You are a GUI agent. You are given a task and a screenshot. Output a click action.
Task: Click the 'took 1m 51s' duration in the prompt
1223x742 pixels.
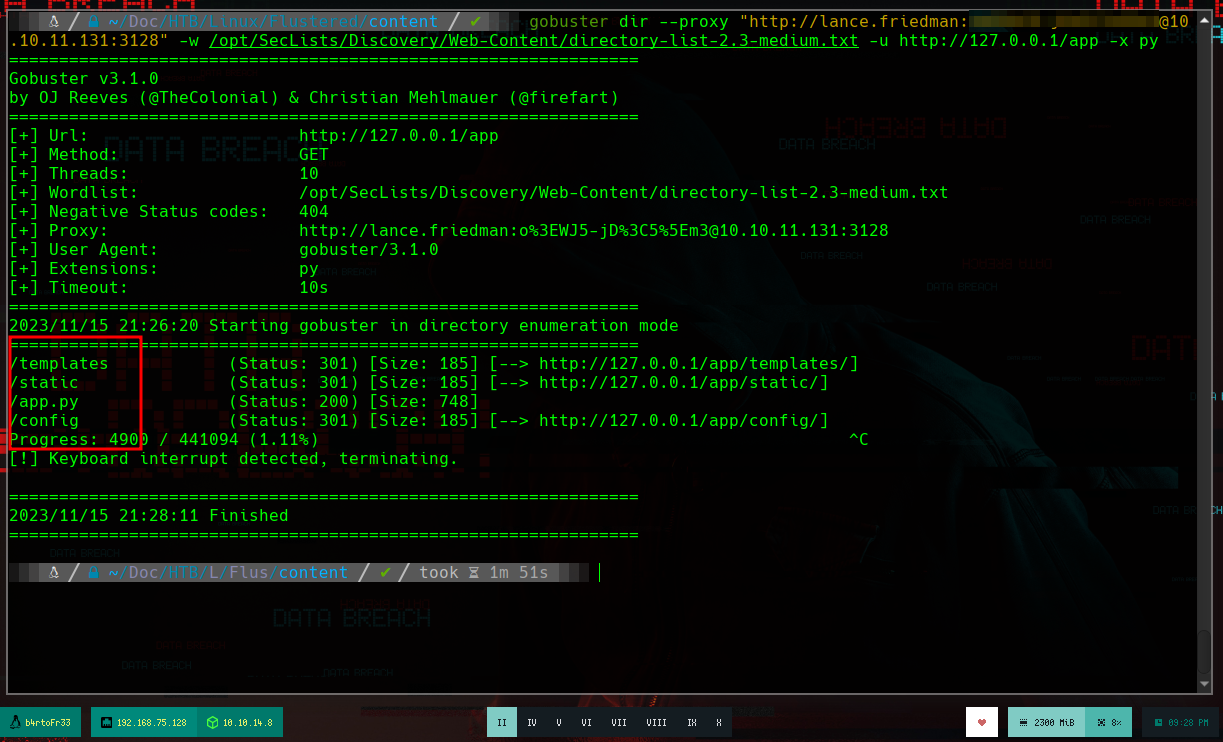pyautogui.click(x=483, y=573)
